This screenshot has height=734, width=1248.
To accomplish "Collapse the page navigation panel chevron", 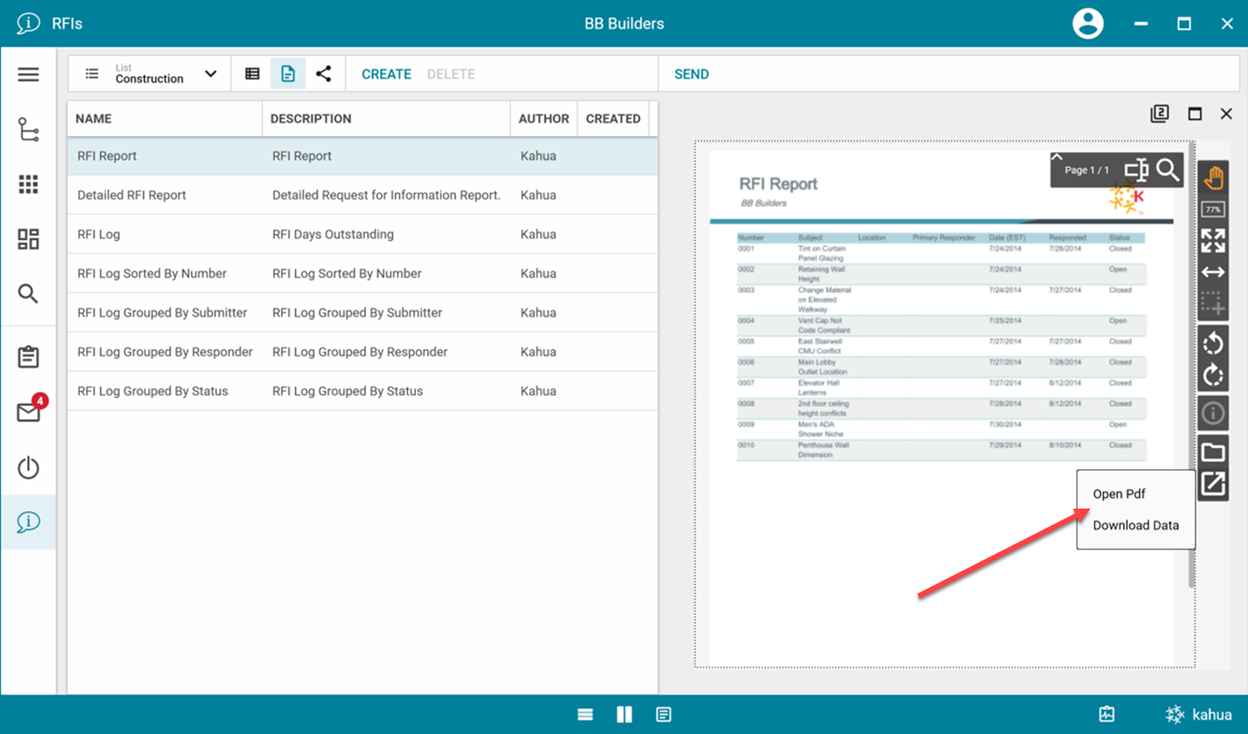I will click(x=1057, y=158).
